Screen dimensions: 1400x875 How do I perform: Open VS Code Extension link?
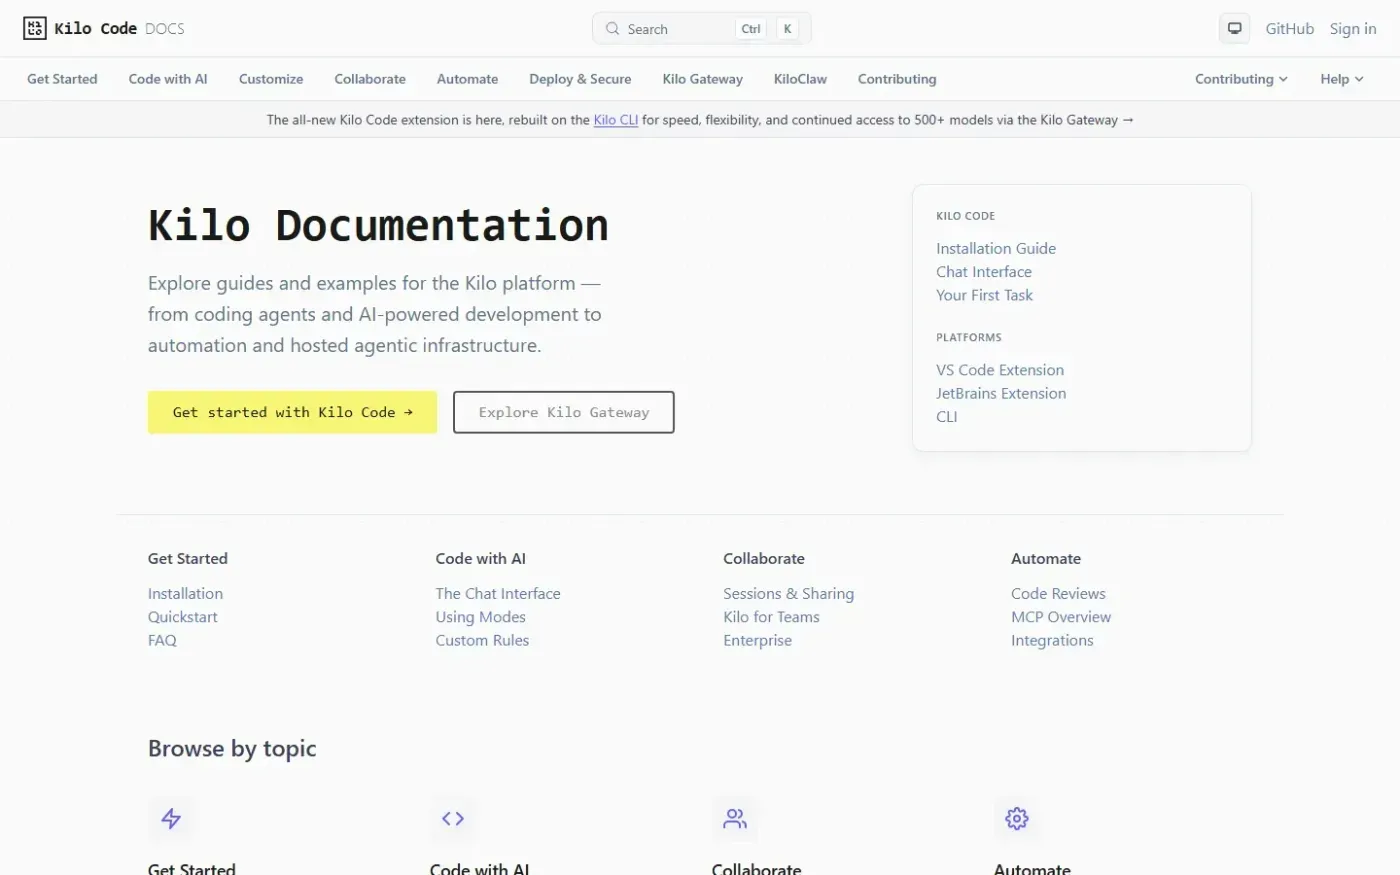click(1000, 370)
